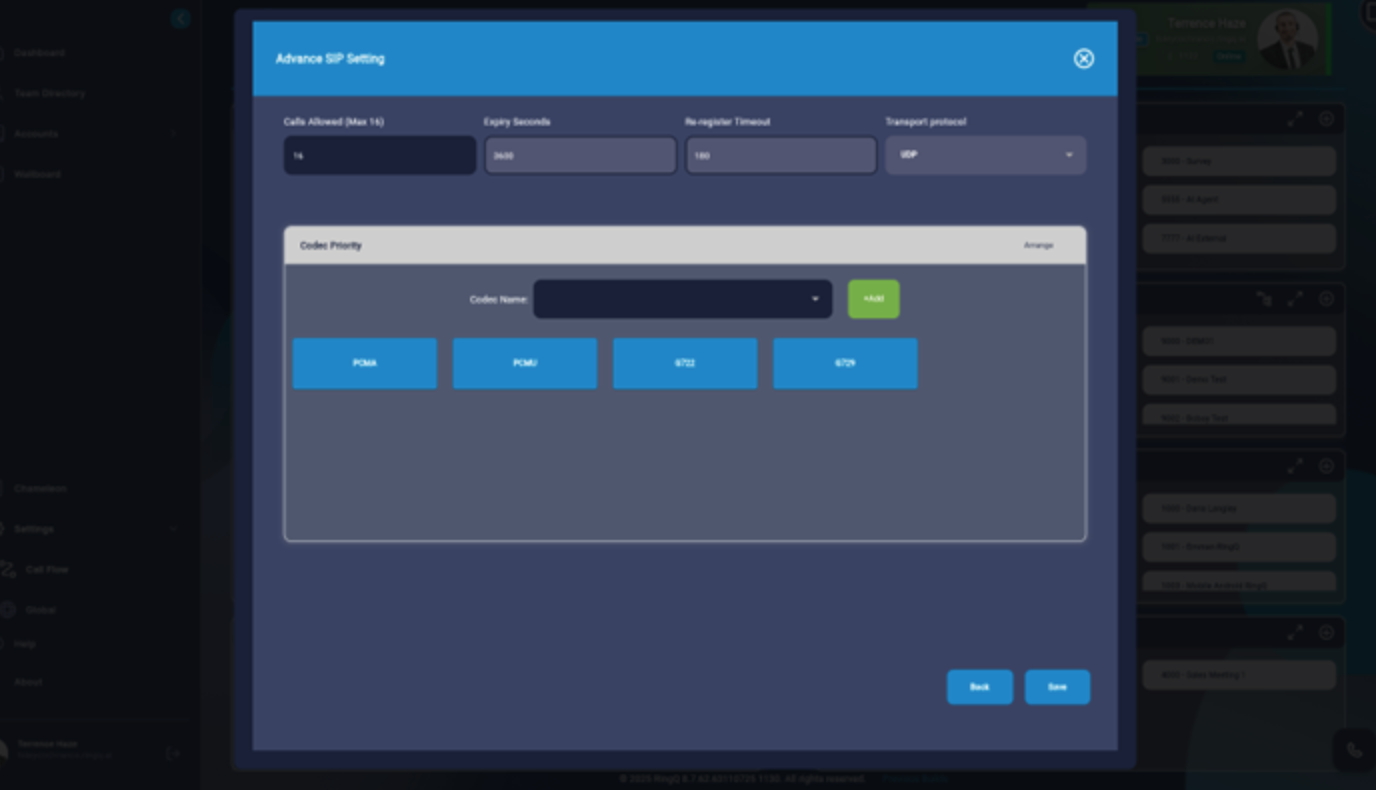1376x790 pixels.
Task: Open the Codec Name dropdown
Action: point(683,298)
